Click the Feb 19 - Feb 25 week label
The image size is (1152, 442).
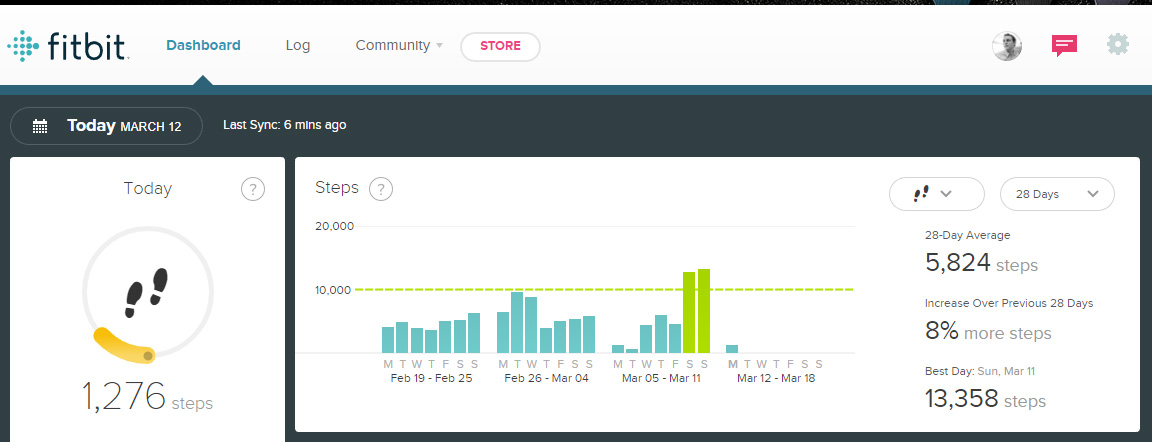point(431,379)
